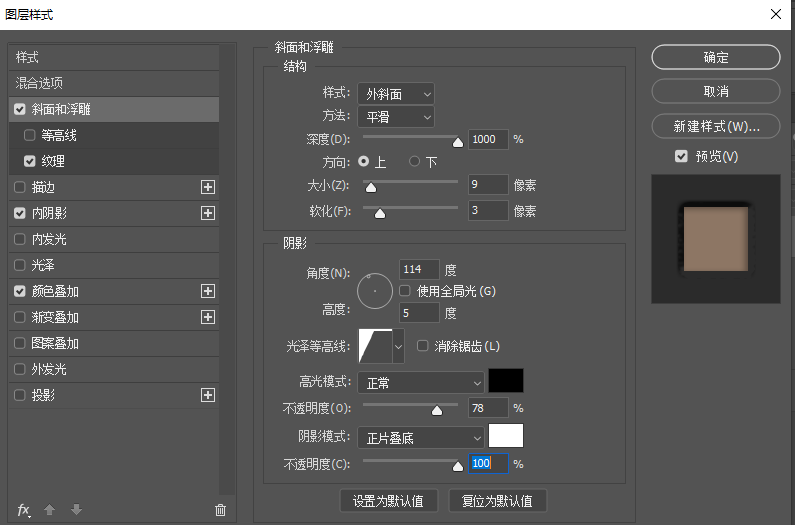
Task: Move effect up with up-arrow icon
Action: point(49,509)
